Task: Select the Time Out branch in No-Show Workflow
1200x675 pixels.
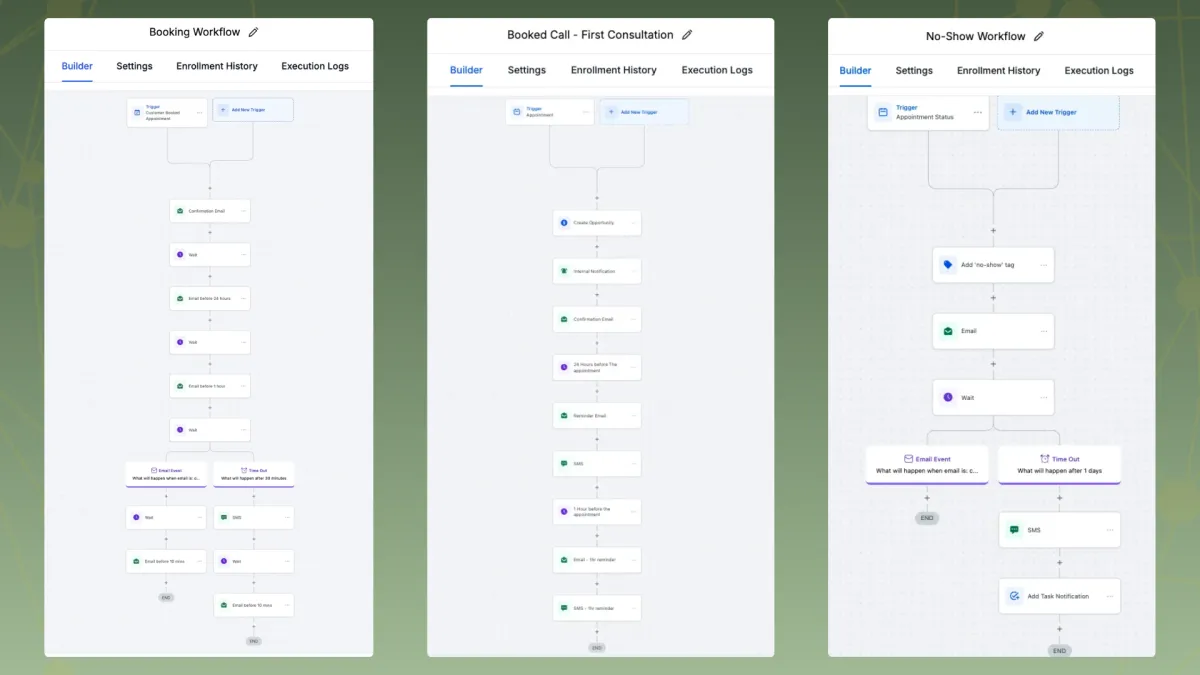Action: (x=1059, y=465)
